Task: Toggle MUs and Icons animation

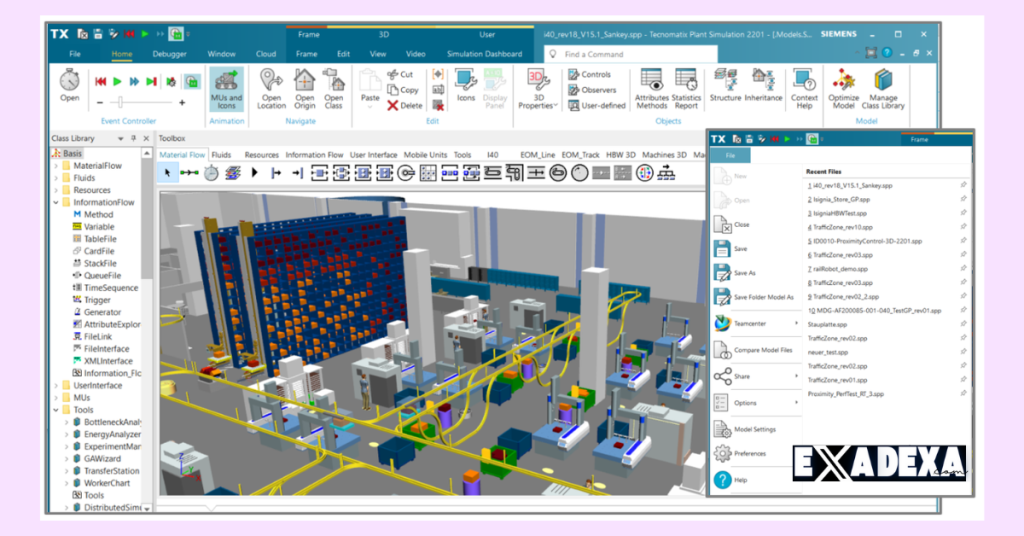Action: pyautogui.click(x=227, y=88)
